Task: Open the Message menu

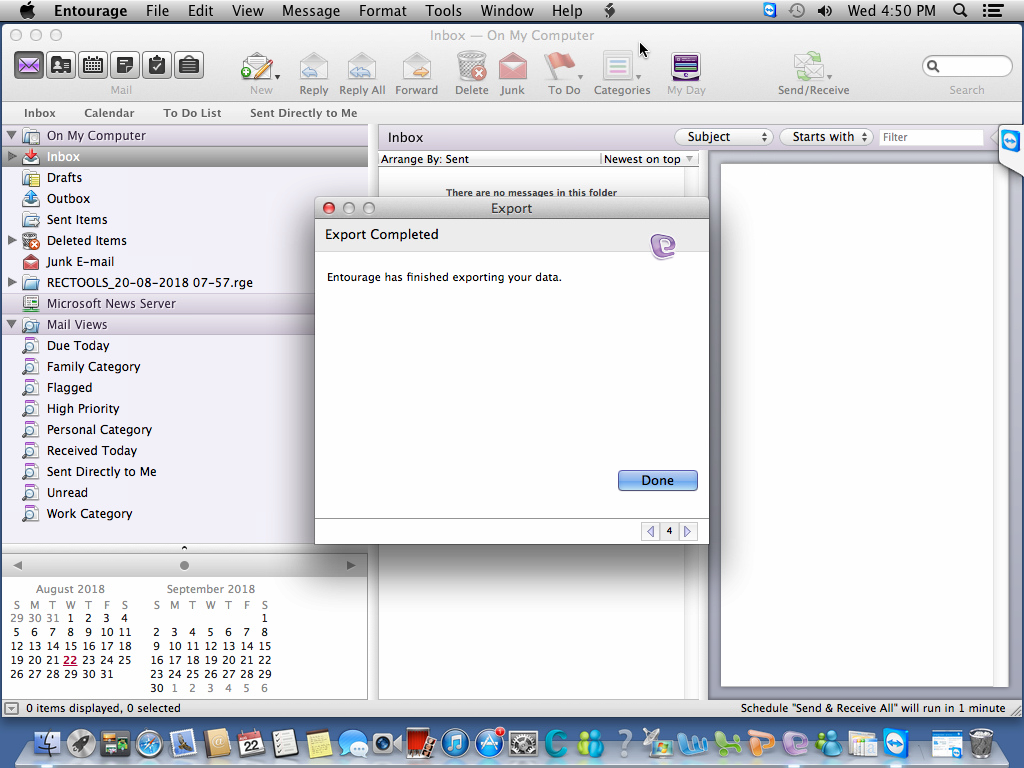Action: click(x=311, y=10)
